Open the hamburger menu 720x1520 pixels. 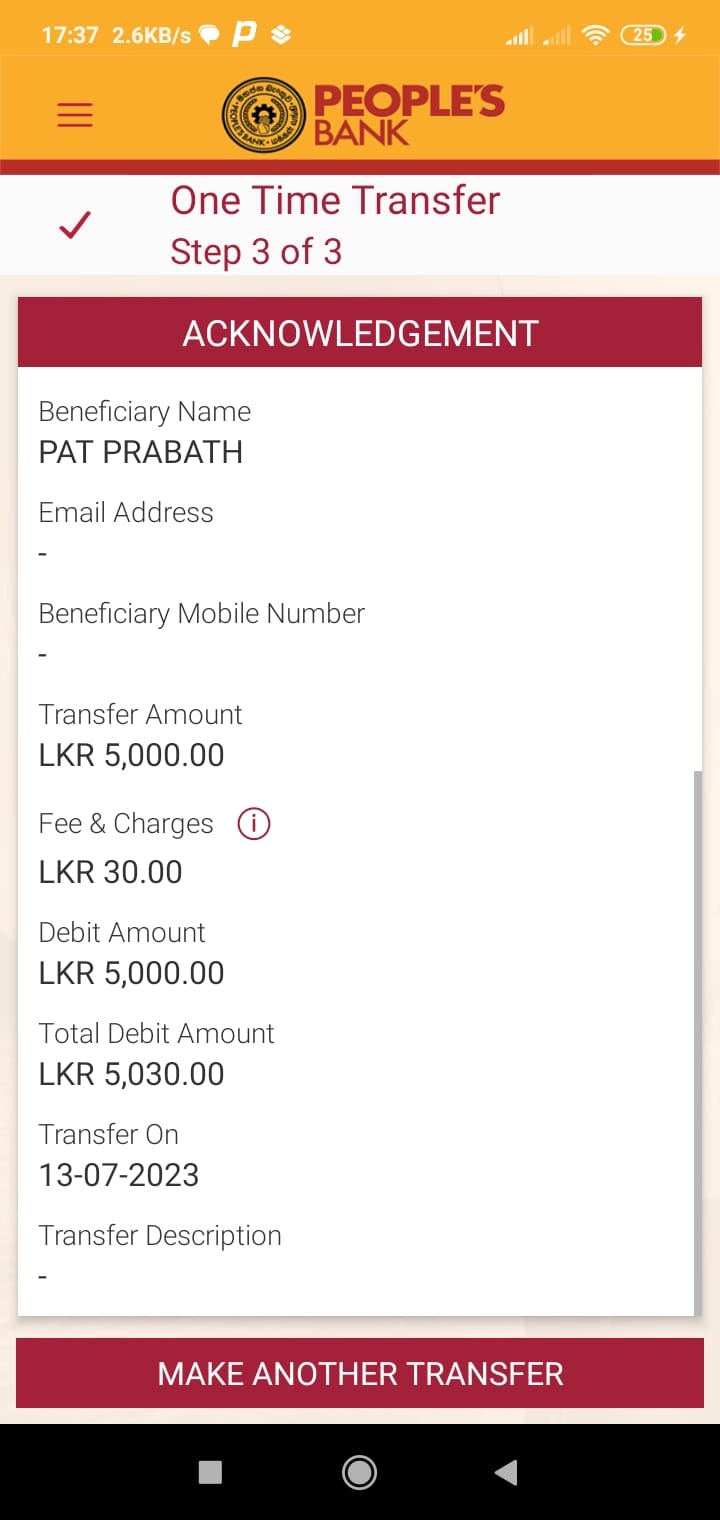75,115
